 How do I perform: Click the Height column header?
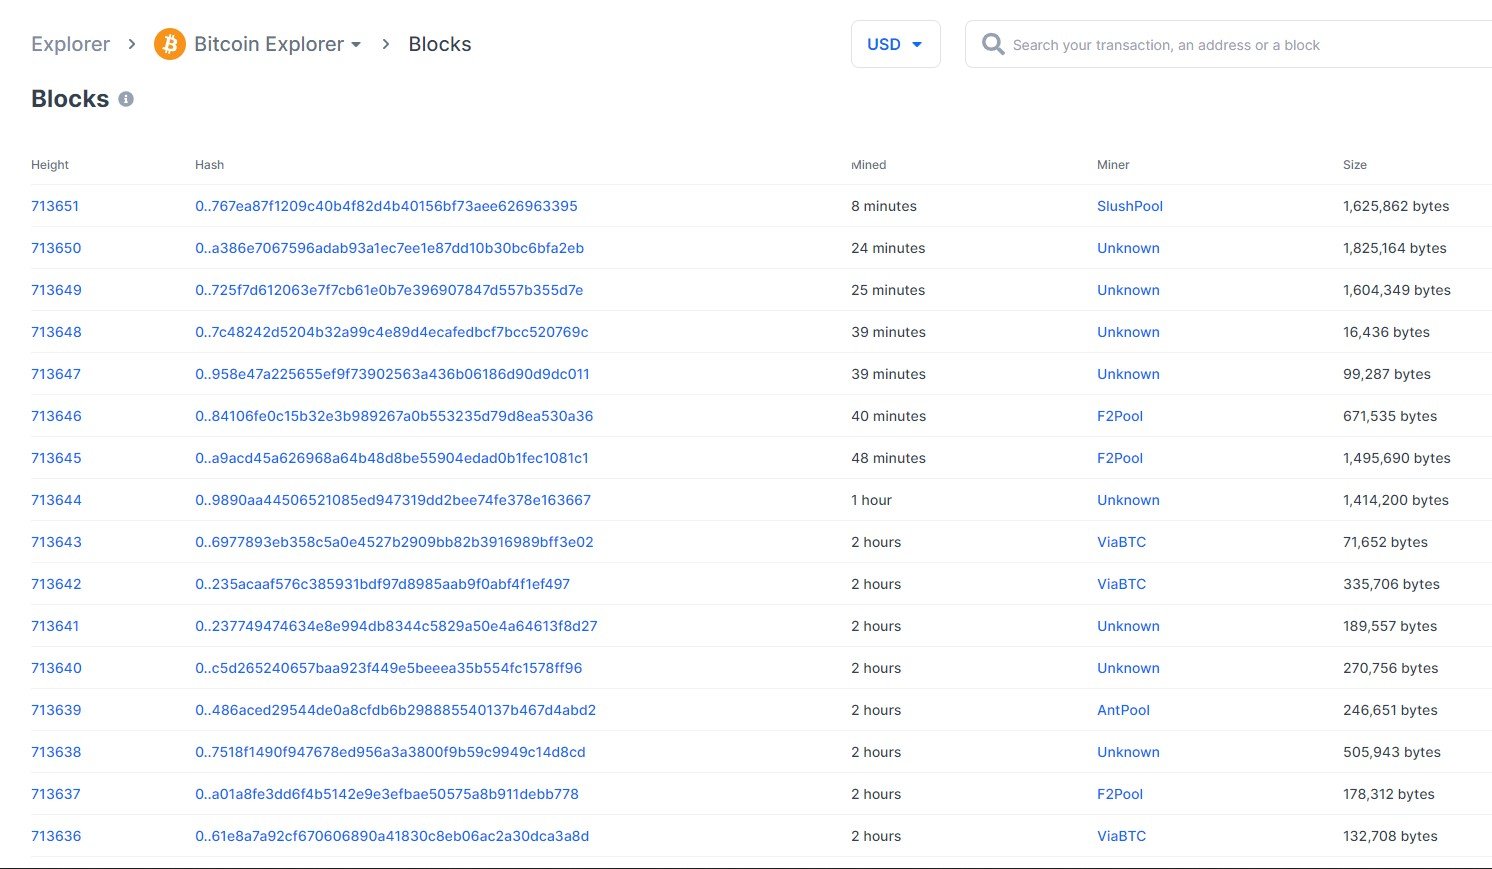pos(50,165)
